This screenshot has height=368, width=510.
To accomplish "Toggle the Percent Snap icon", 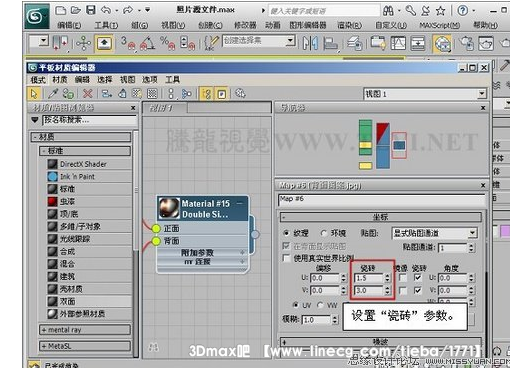I will tap(167, 43).
